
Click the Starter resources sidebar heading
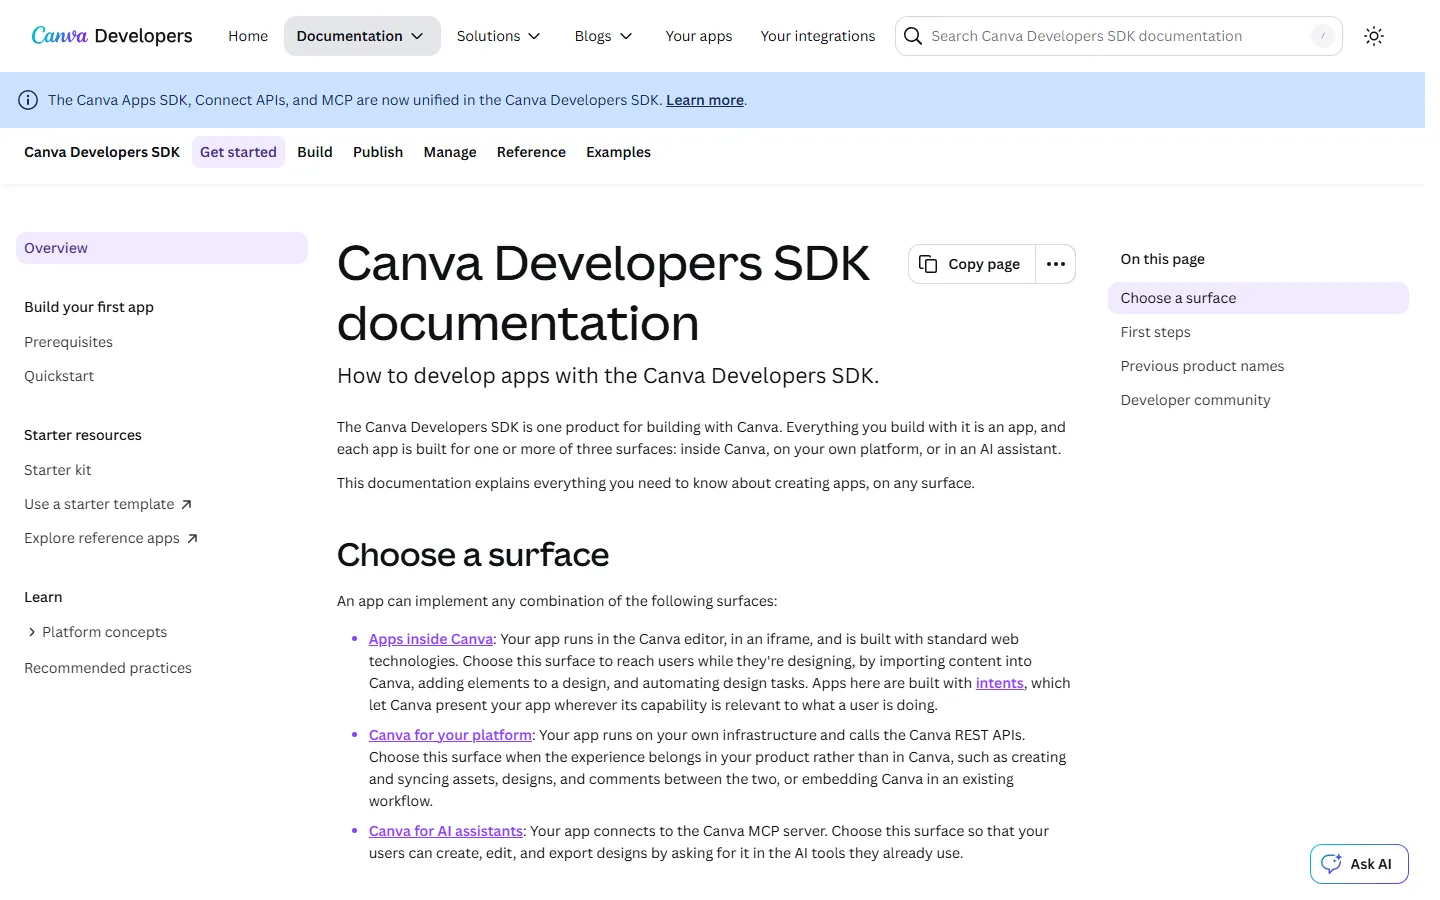coord(83,435)
